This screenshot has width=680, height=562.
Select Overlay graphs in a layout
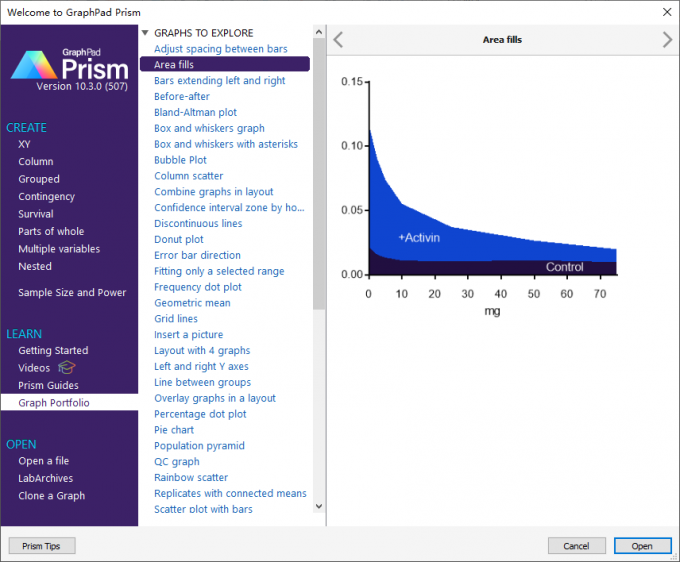(215, 398)
